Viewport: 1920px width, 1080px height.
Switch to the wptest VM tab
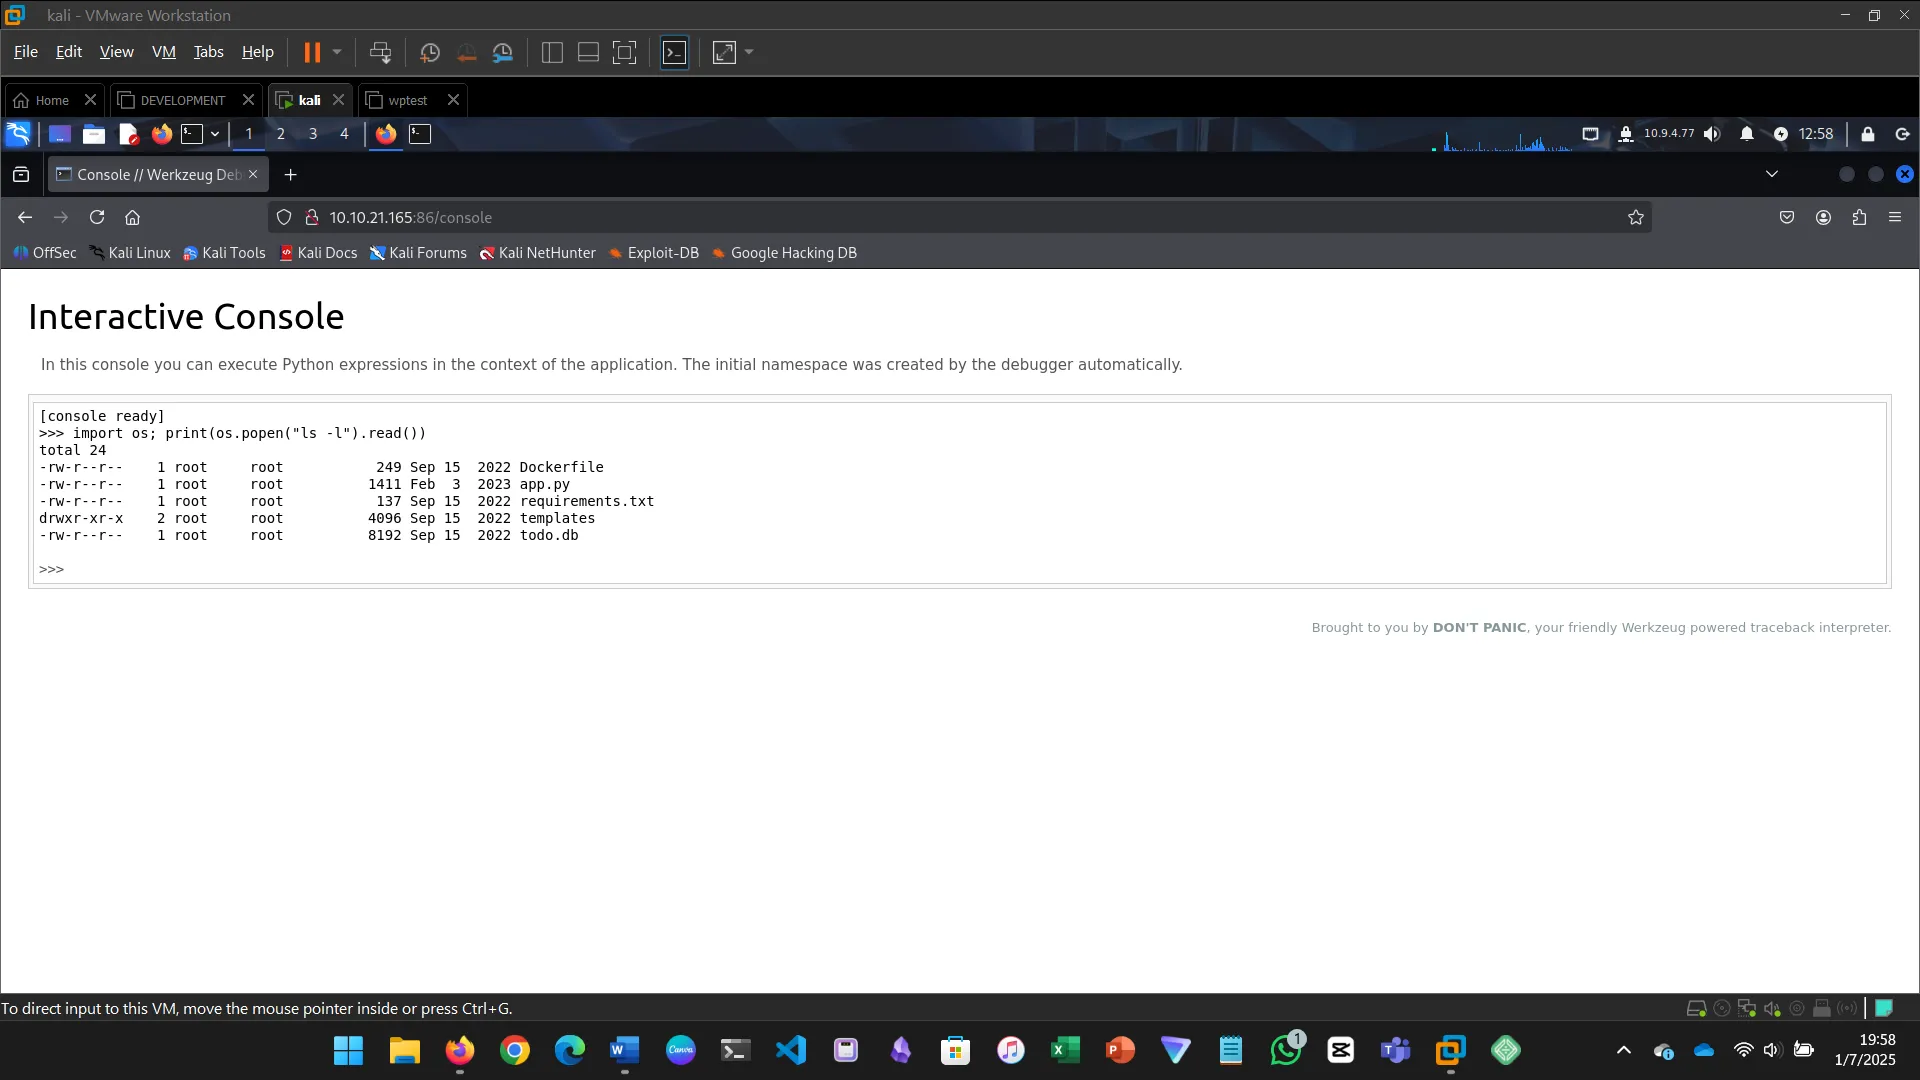[406, 100]
